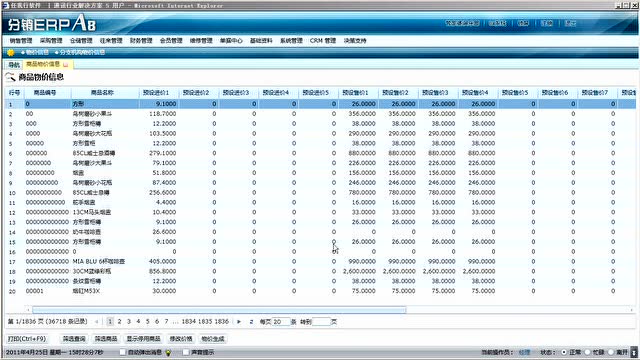The height and width of the screenshot is (360, 640).
Task: Click the 筛选查询 button
Action: (x=74, y=339)
